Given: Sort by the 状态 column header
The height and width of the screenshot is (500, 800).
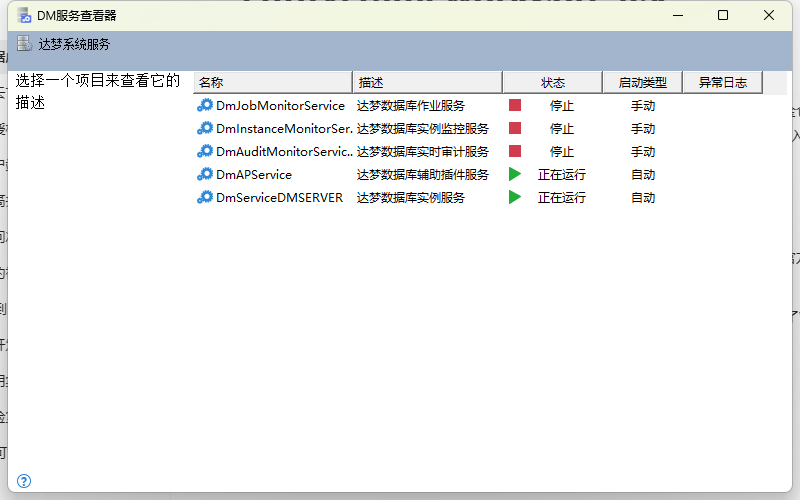Looking at the screenshot, I should click(x=553, y=83).
